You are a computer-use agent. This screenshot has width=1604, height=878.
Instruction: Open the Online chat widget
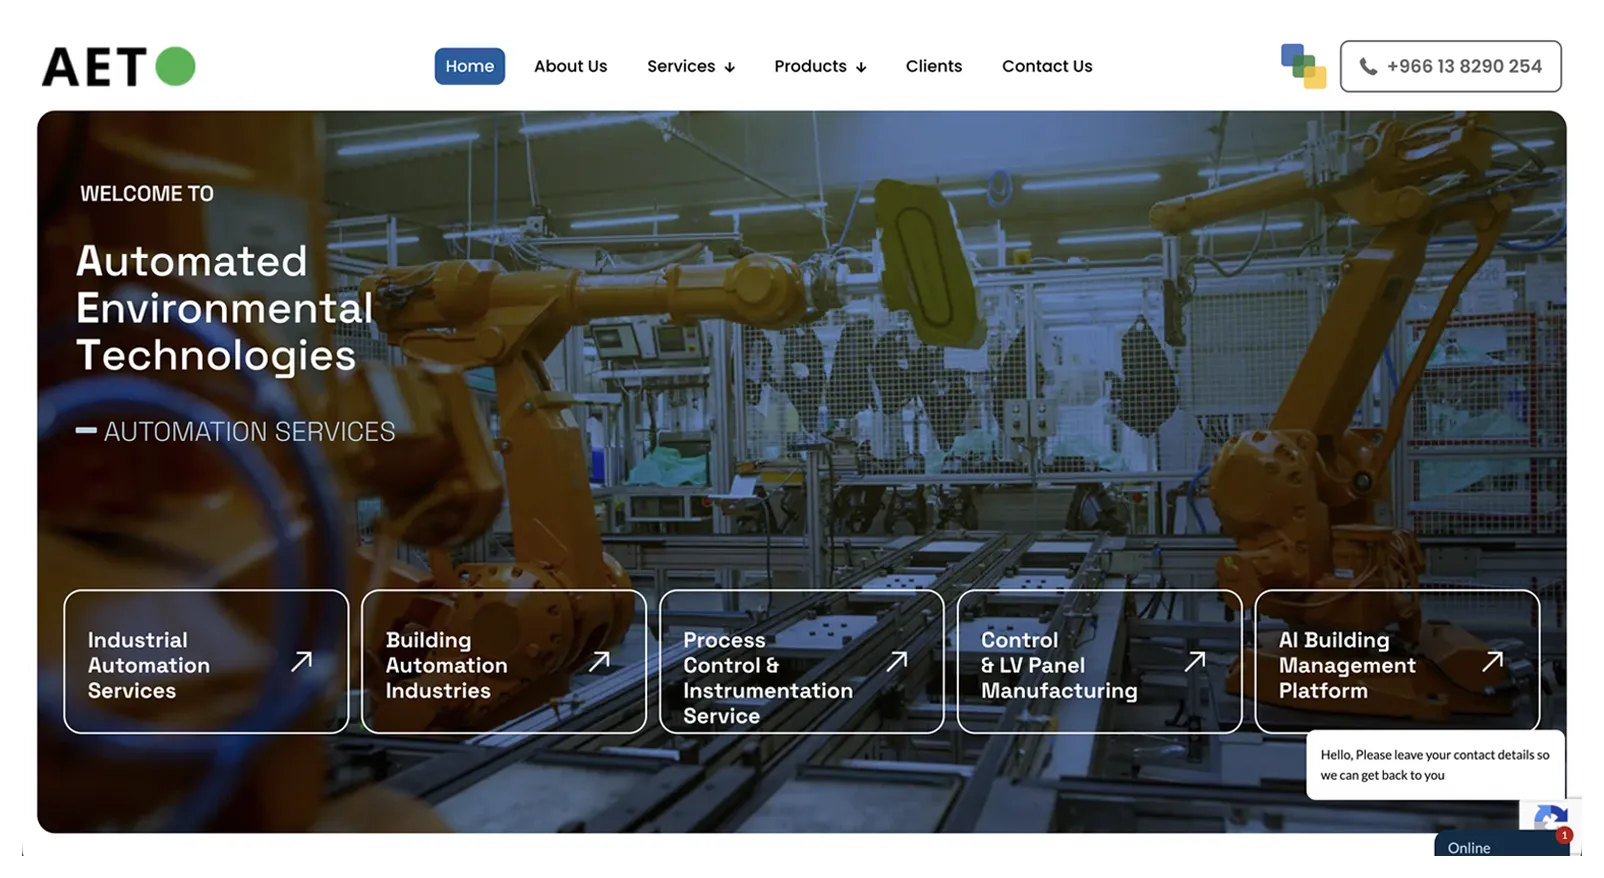coord(1502,845)
